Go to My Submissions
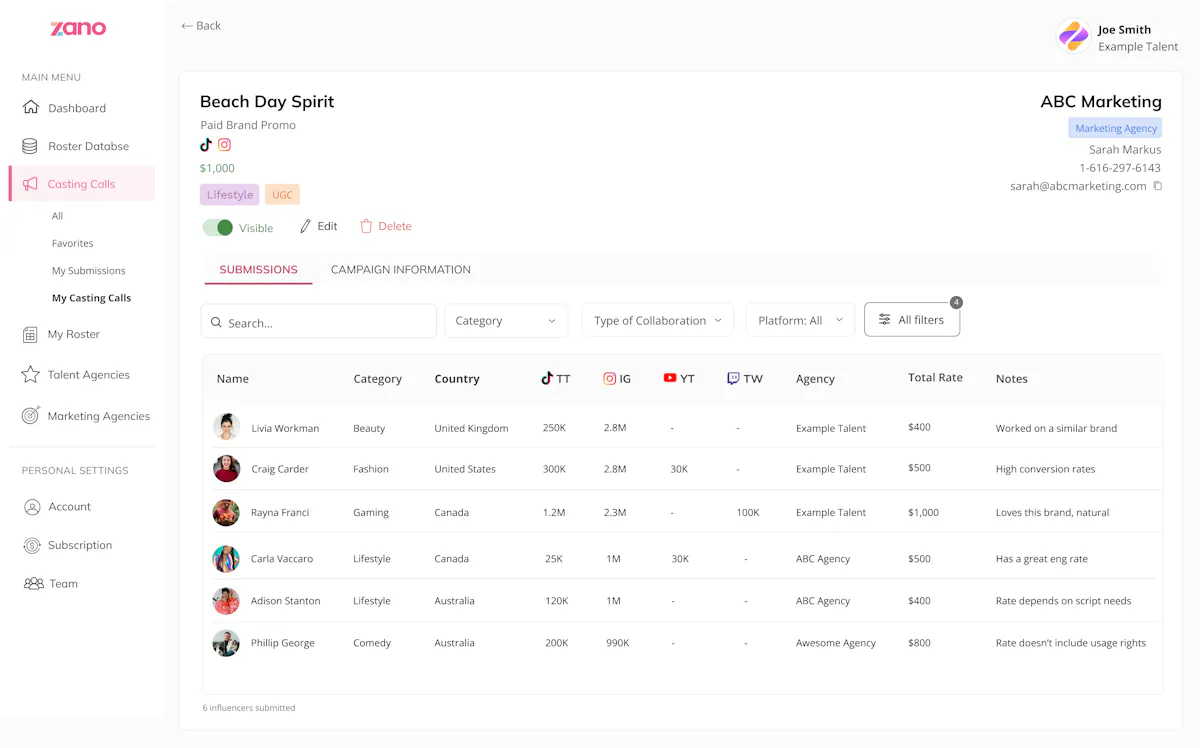1200x748 pixels. 89,271
